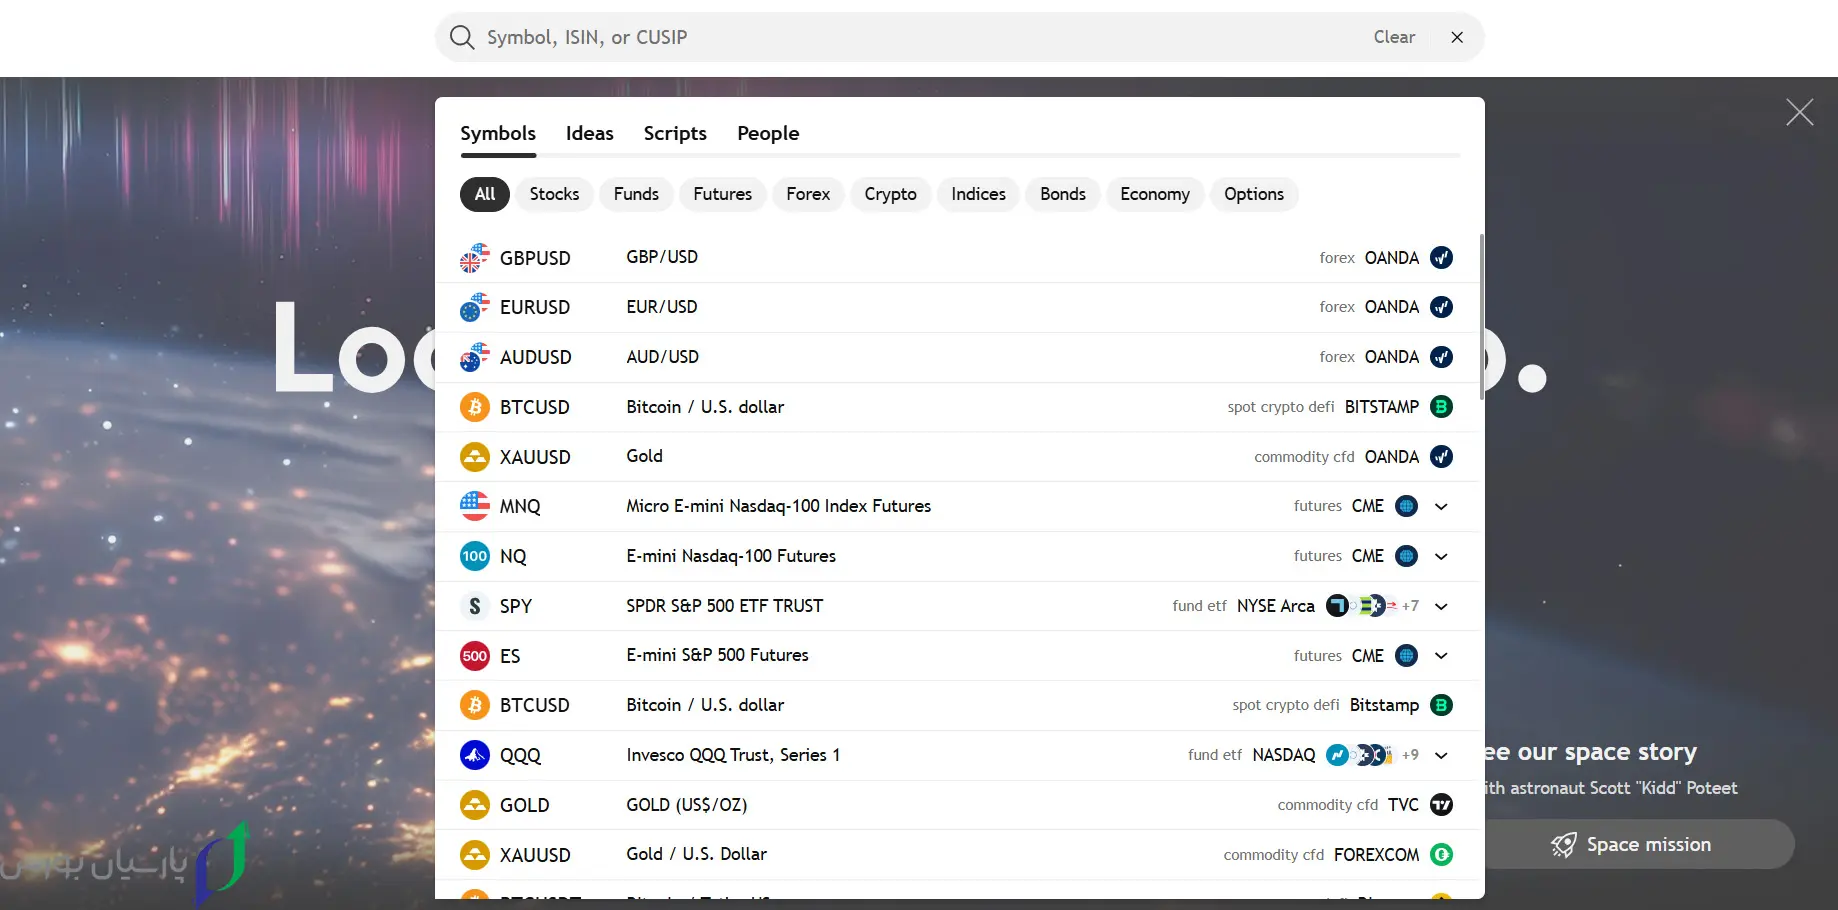Close the overlay with the large X over the space background
Screen dimensions: 1838x910
[1800, 112]
